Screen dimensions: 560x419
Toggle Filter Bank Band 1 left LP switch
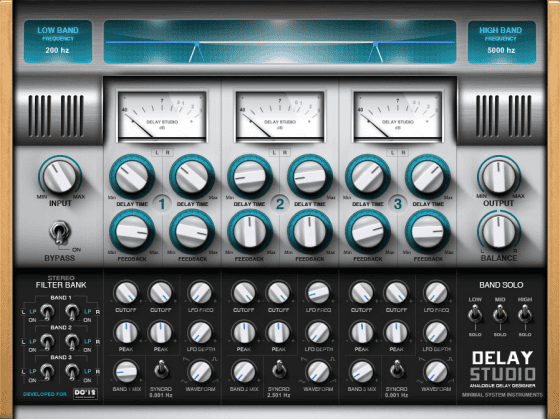tap(47, 312)
